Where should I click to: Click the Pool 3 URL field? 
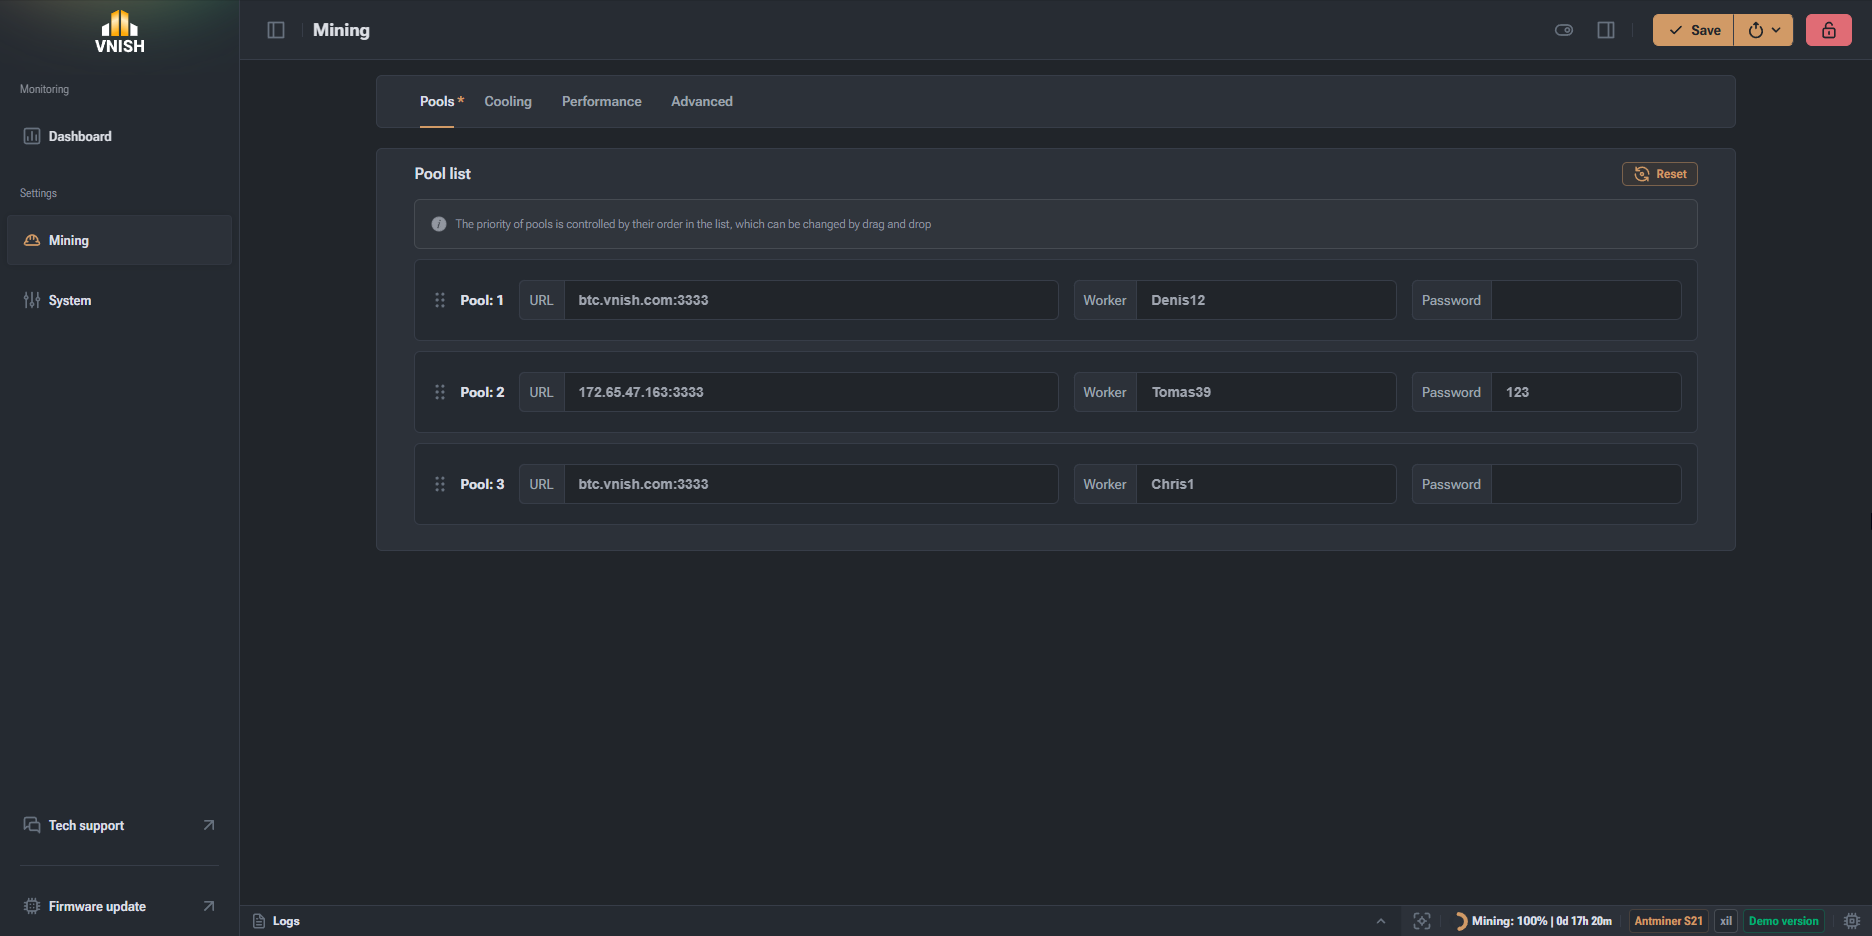point(811,484)
